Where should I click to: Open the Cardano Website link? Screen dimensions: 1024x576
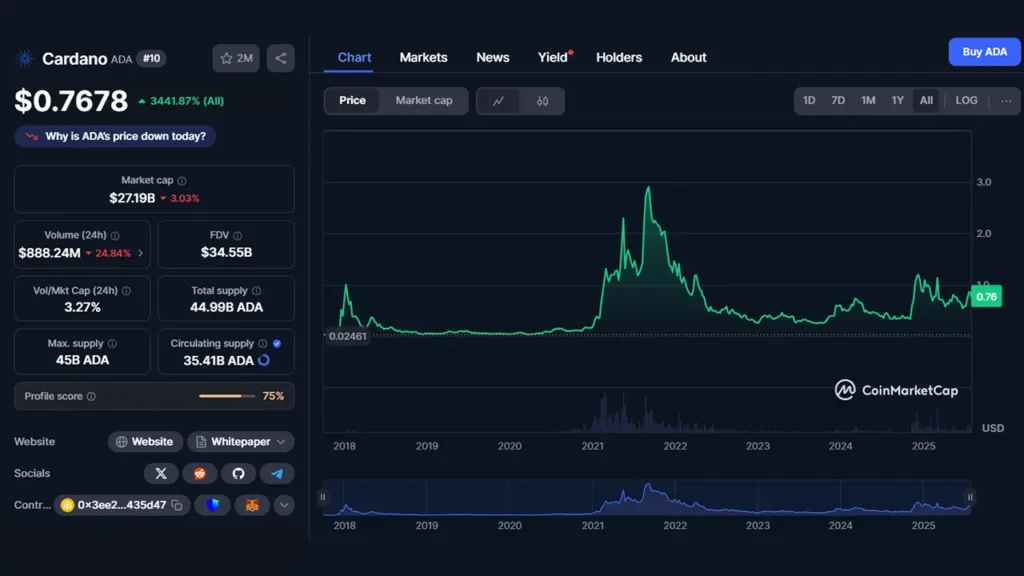tap(145, 442)
